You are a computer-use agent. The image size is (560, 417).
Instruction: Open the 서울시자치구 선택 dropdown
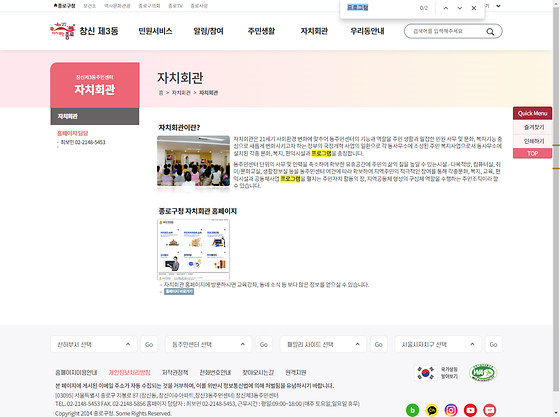click(x=438, y=344)
